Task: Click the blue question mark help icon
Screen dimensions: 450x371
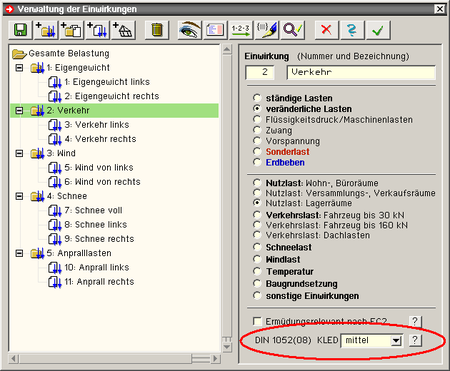Action: tap(352, 30)
